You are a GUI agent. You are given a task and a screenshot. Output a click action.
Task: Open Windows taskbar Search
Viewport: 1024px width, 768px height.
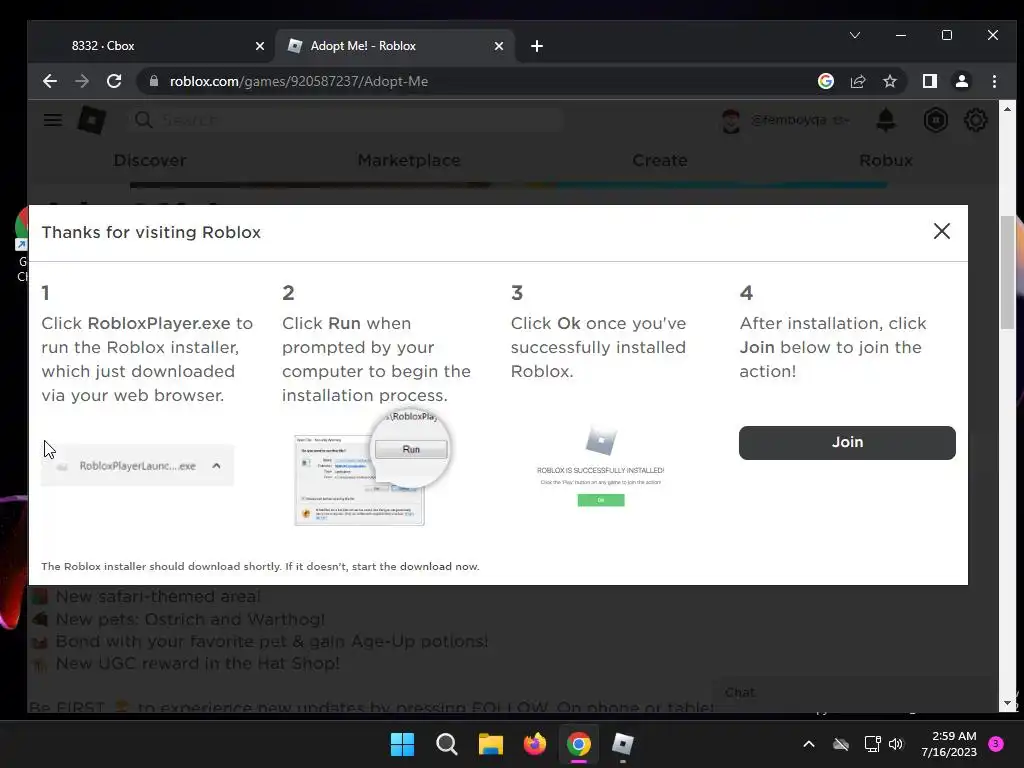(x=447, y=744)
